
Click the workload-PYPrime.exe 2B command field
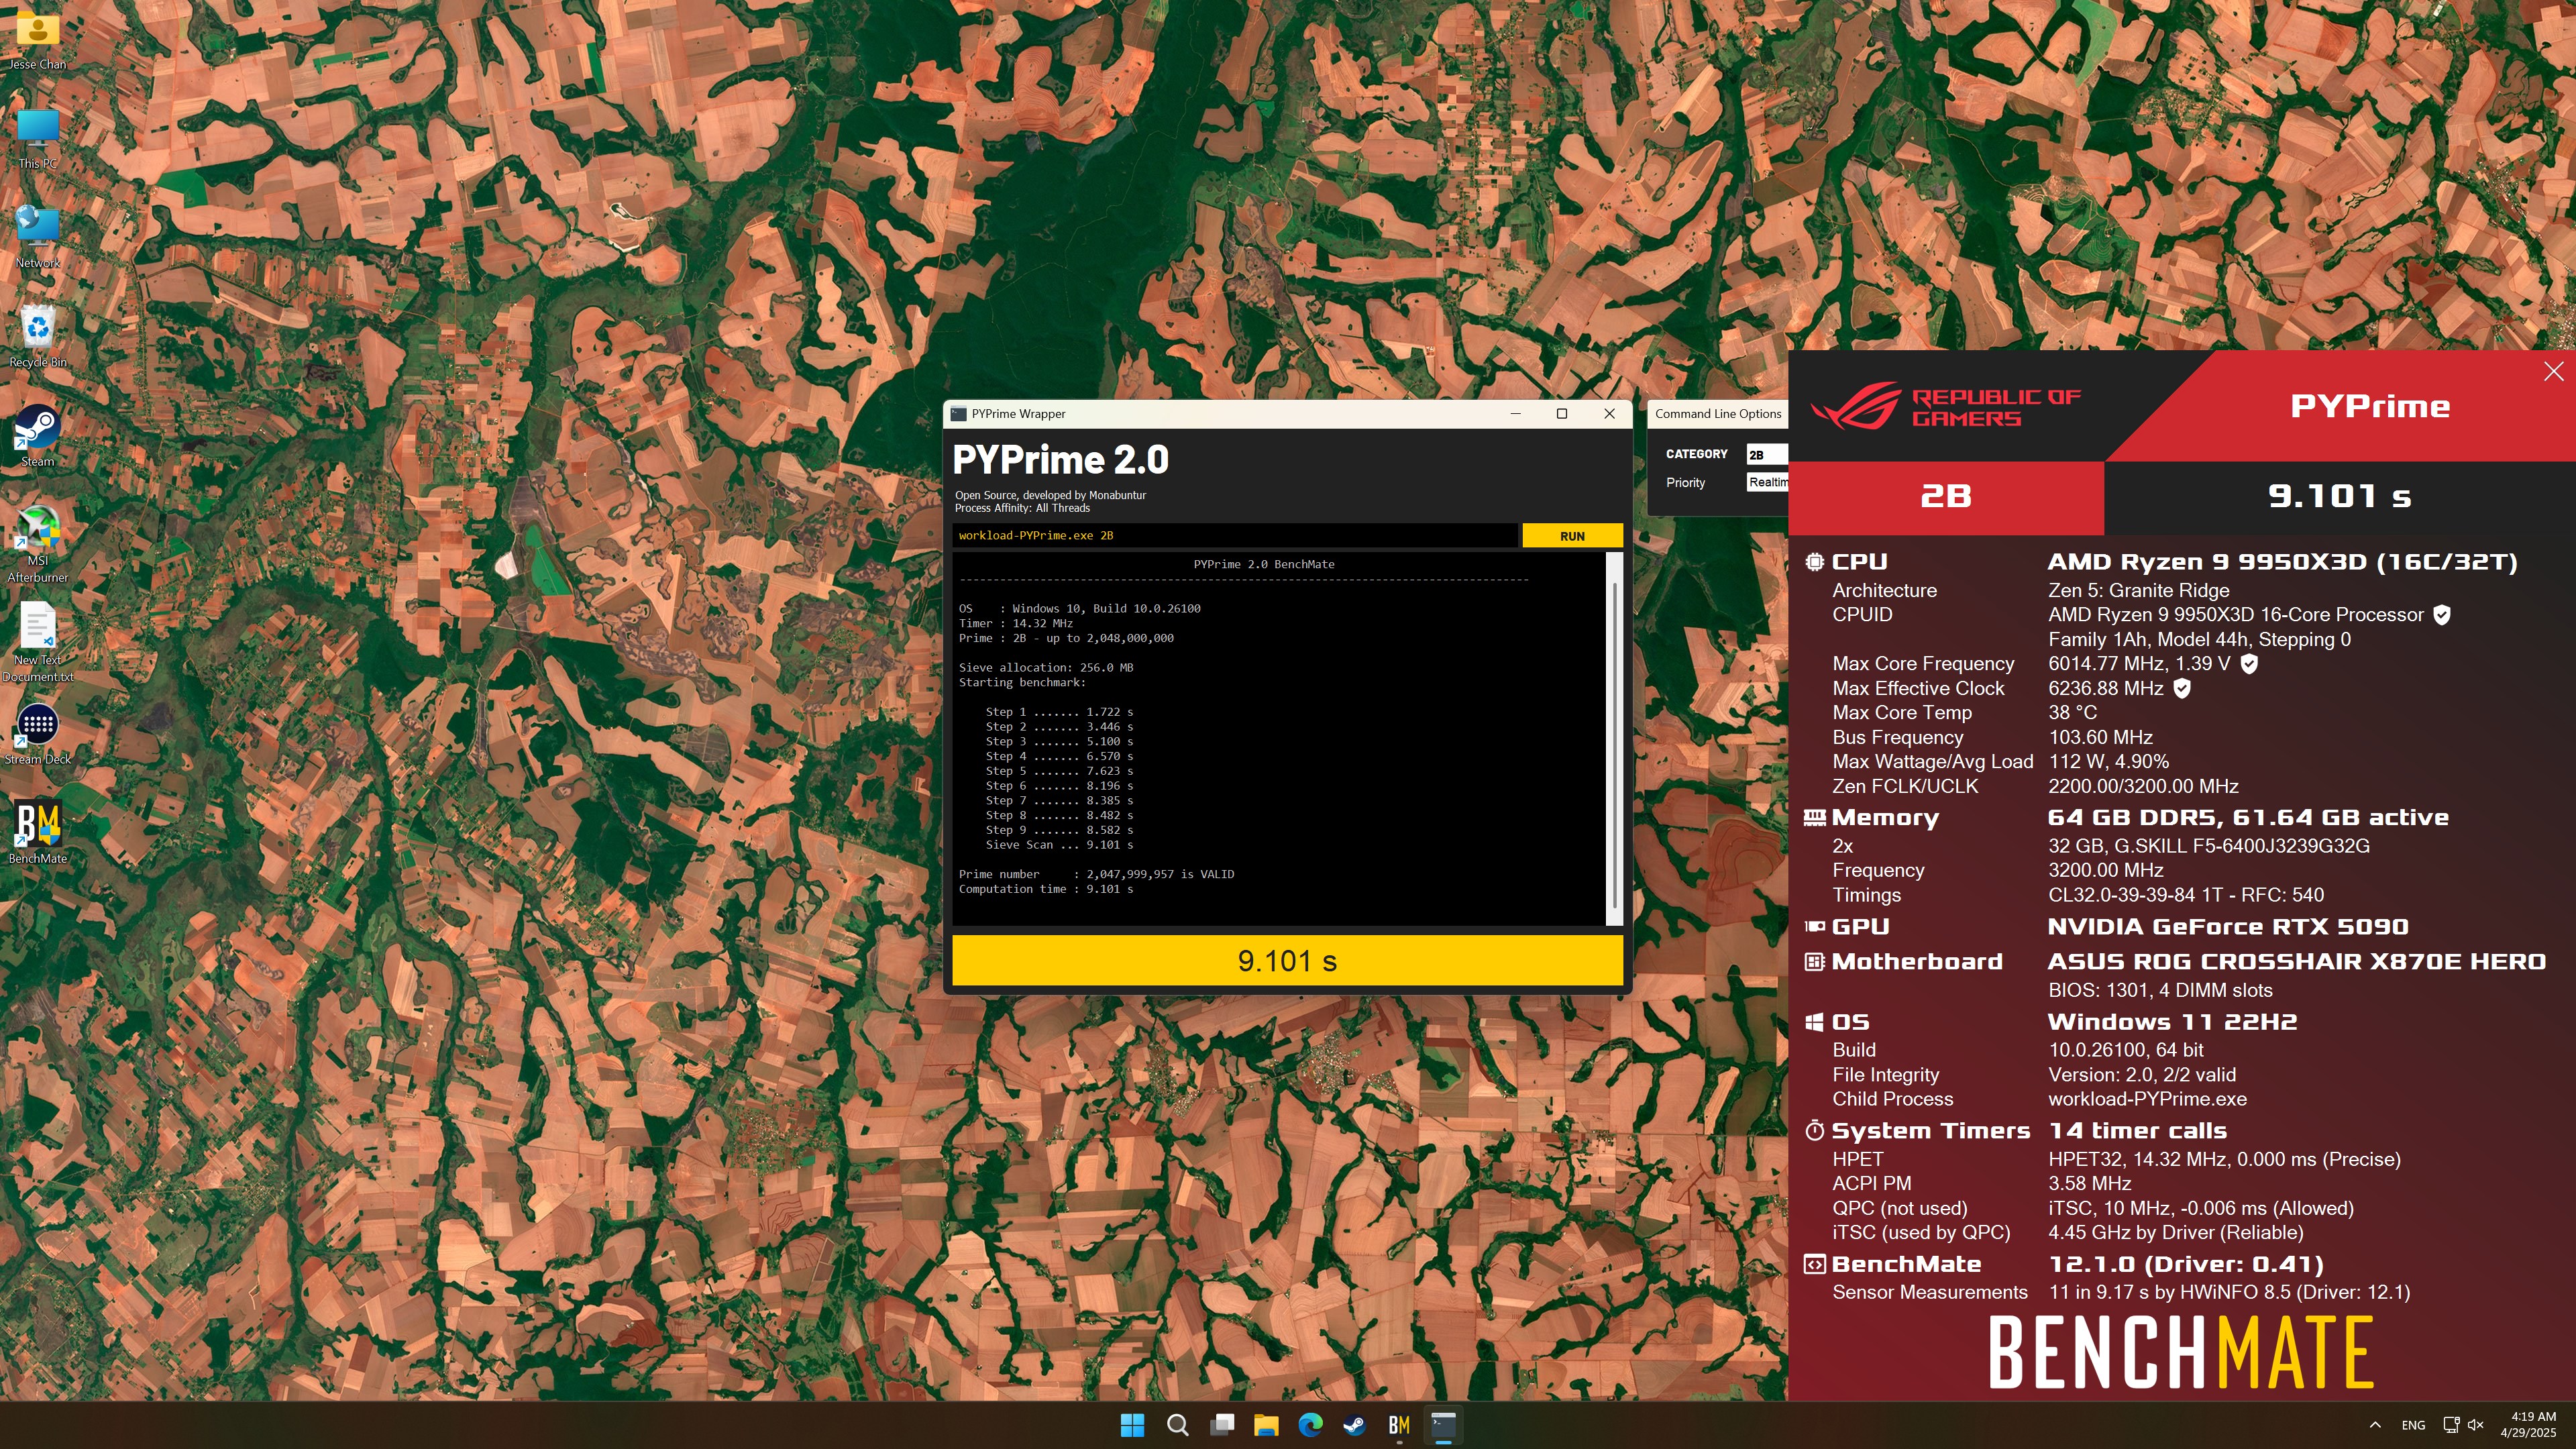pyautogui.click(x=1234, y=536)
